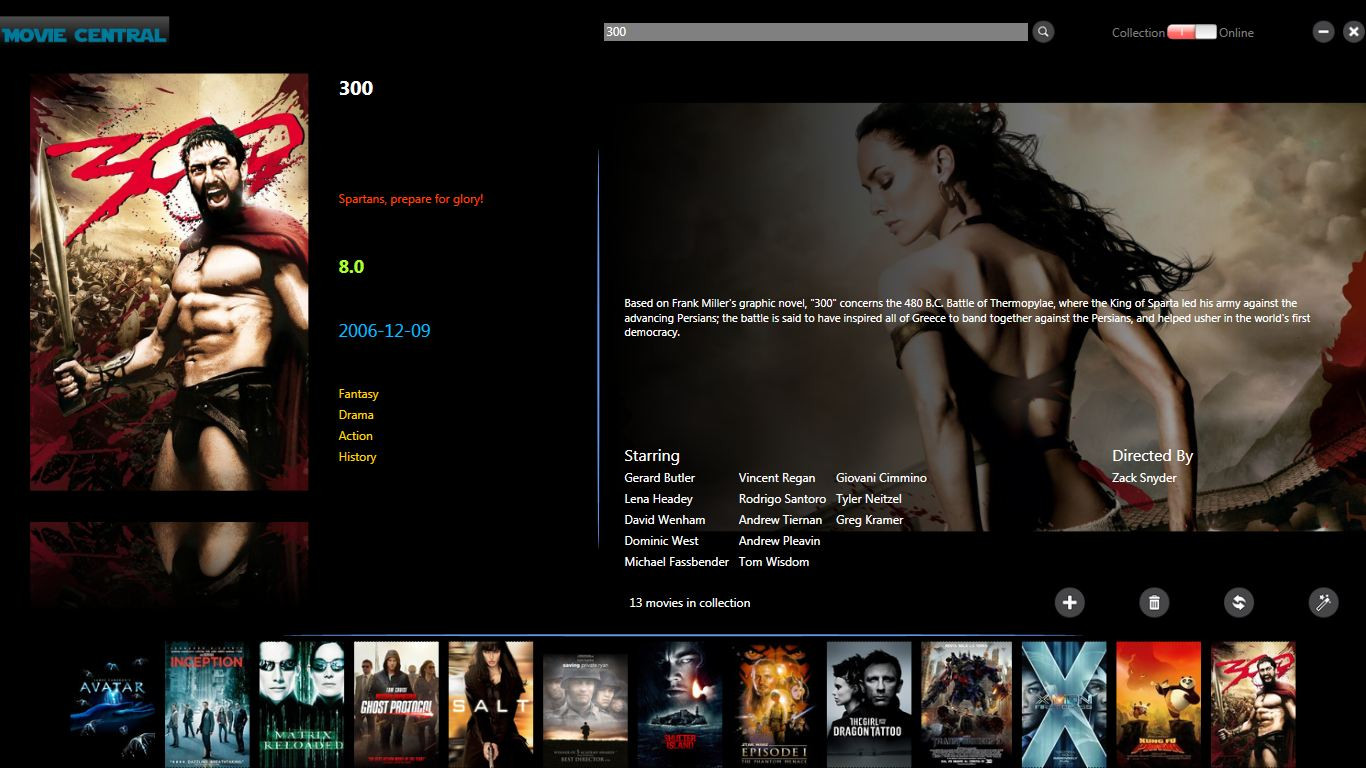Click director name Zack Snyder
This screenshot has width=1366, height=768.
1144,478
